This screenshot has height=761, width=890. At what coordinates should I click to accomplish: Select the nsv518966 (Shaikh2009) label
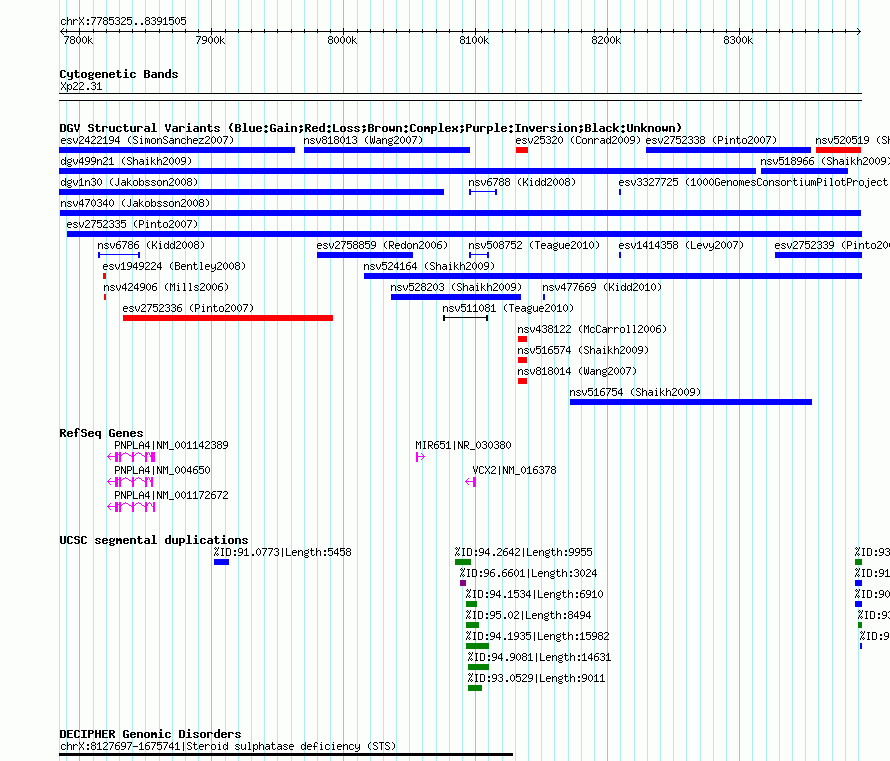(x=825, y=161)
